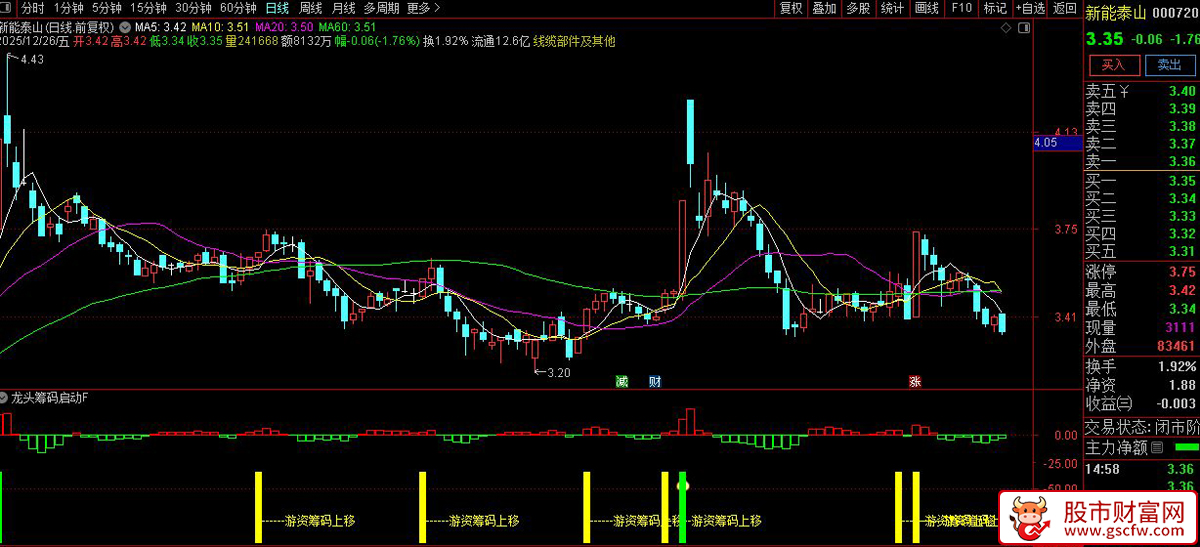This screenshot has height=547, width=1200.
Task: Click the 统计 statistics button
Action: point(892,8)
